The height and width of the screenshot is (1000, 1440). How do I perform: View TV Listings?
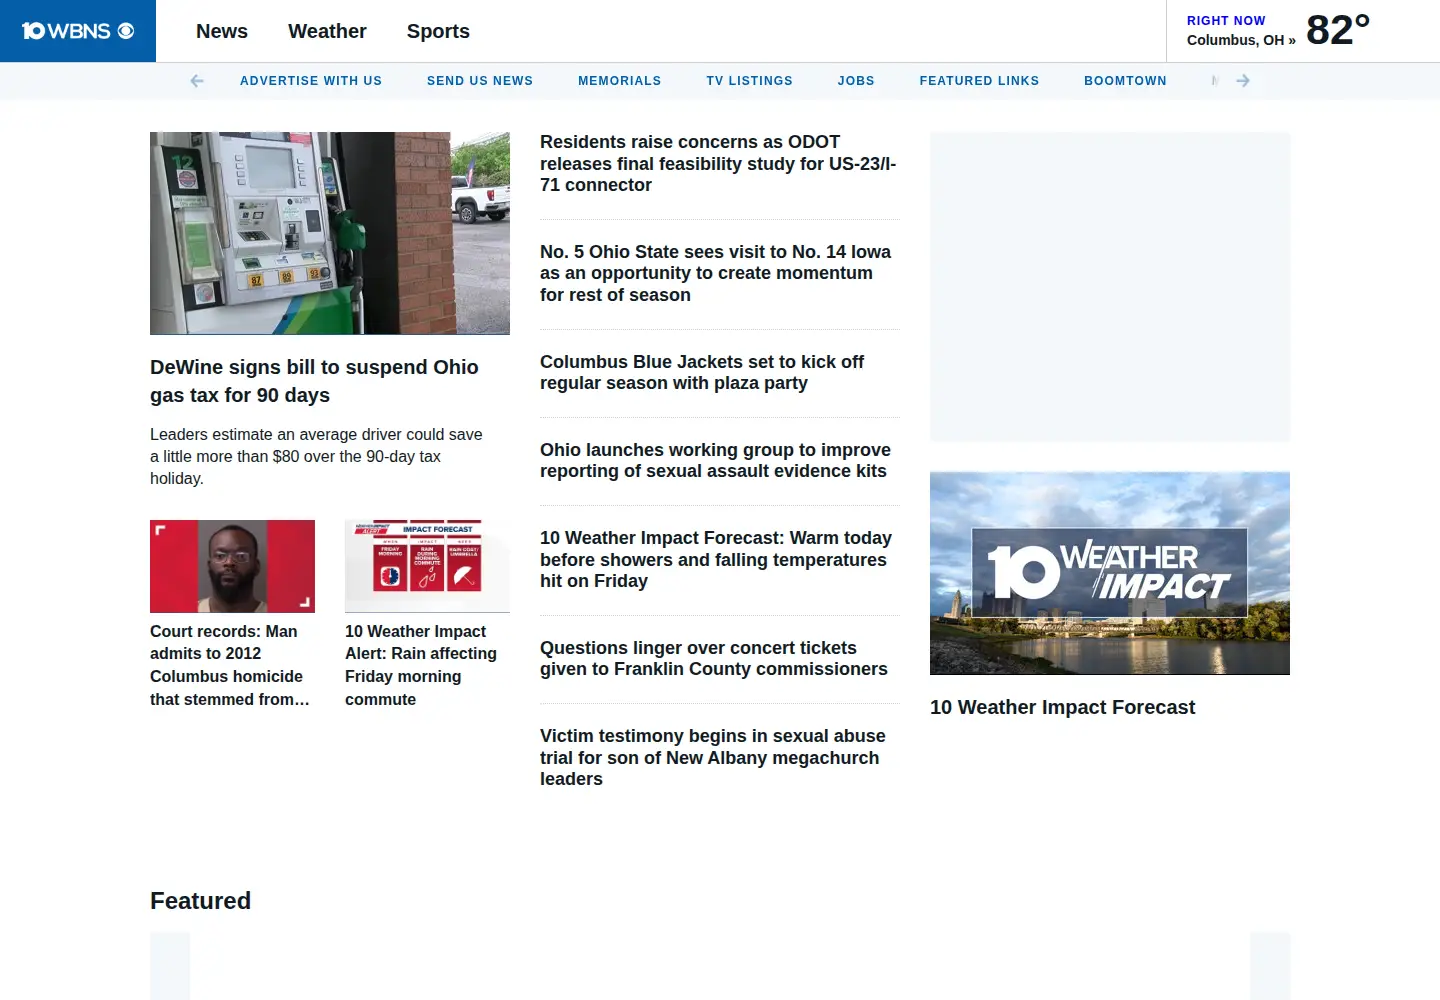point(750,81)
